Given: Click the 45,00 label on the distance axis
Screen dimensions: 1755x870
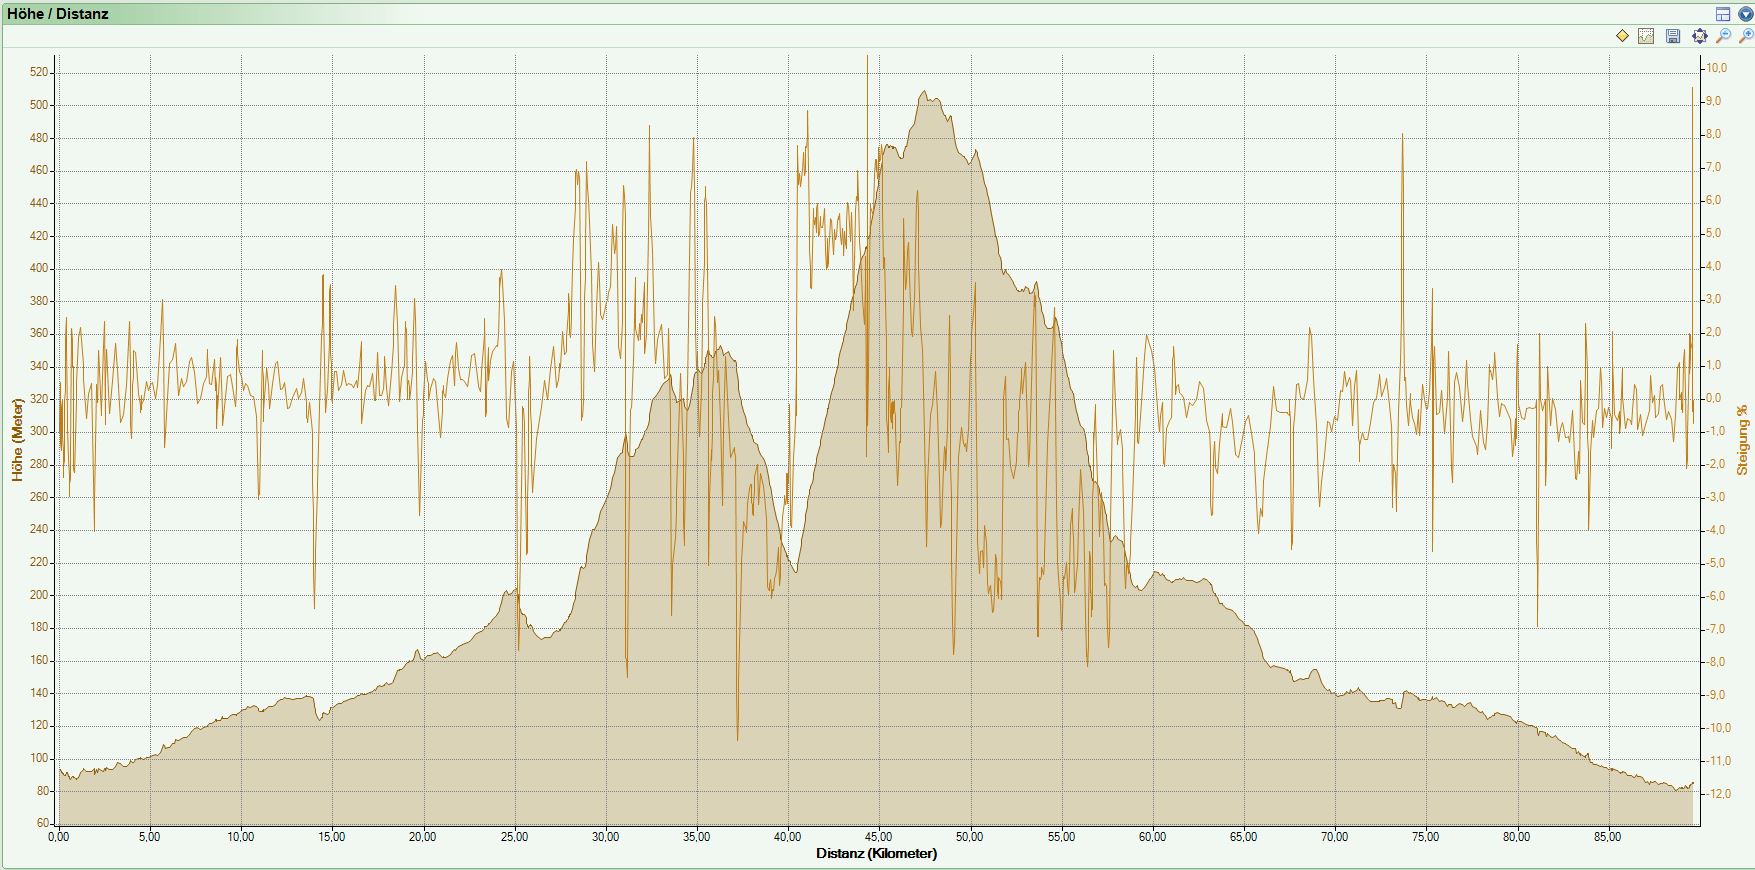Looking at the screenshot, I should pyautogui.click(x=878, y=837).
